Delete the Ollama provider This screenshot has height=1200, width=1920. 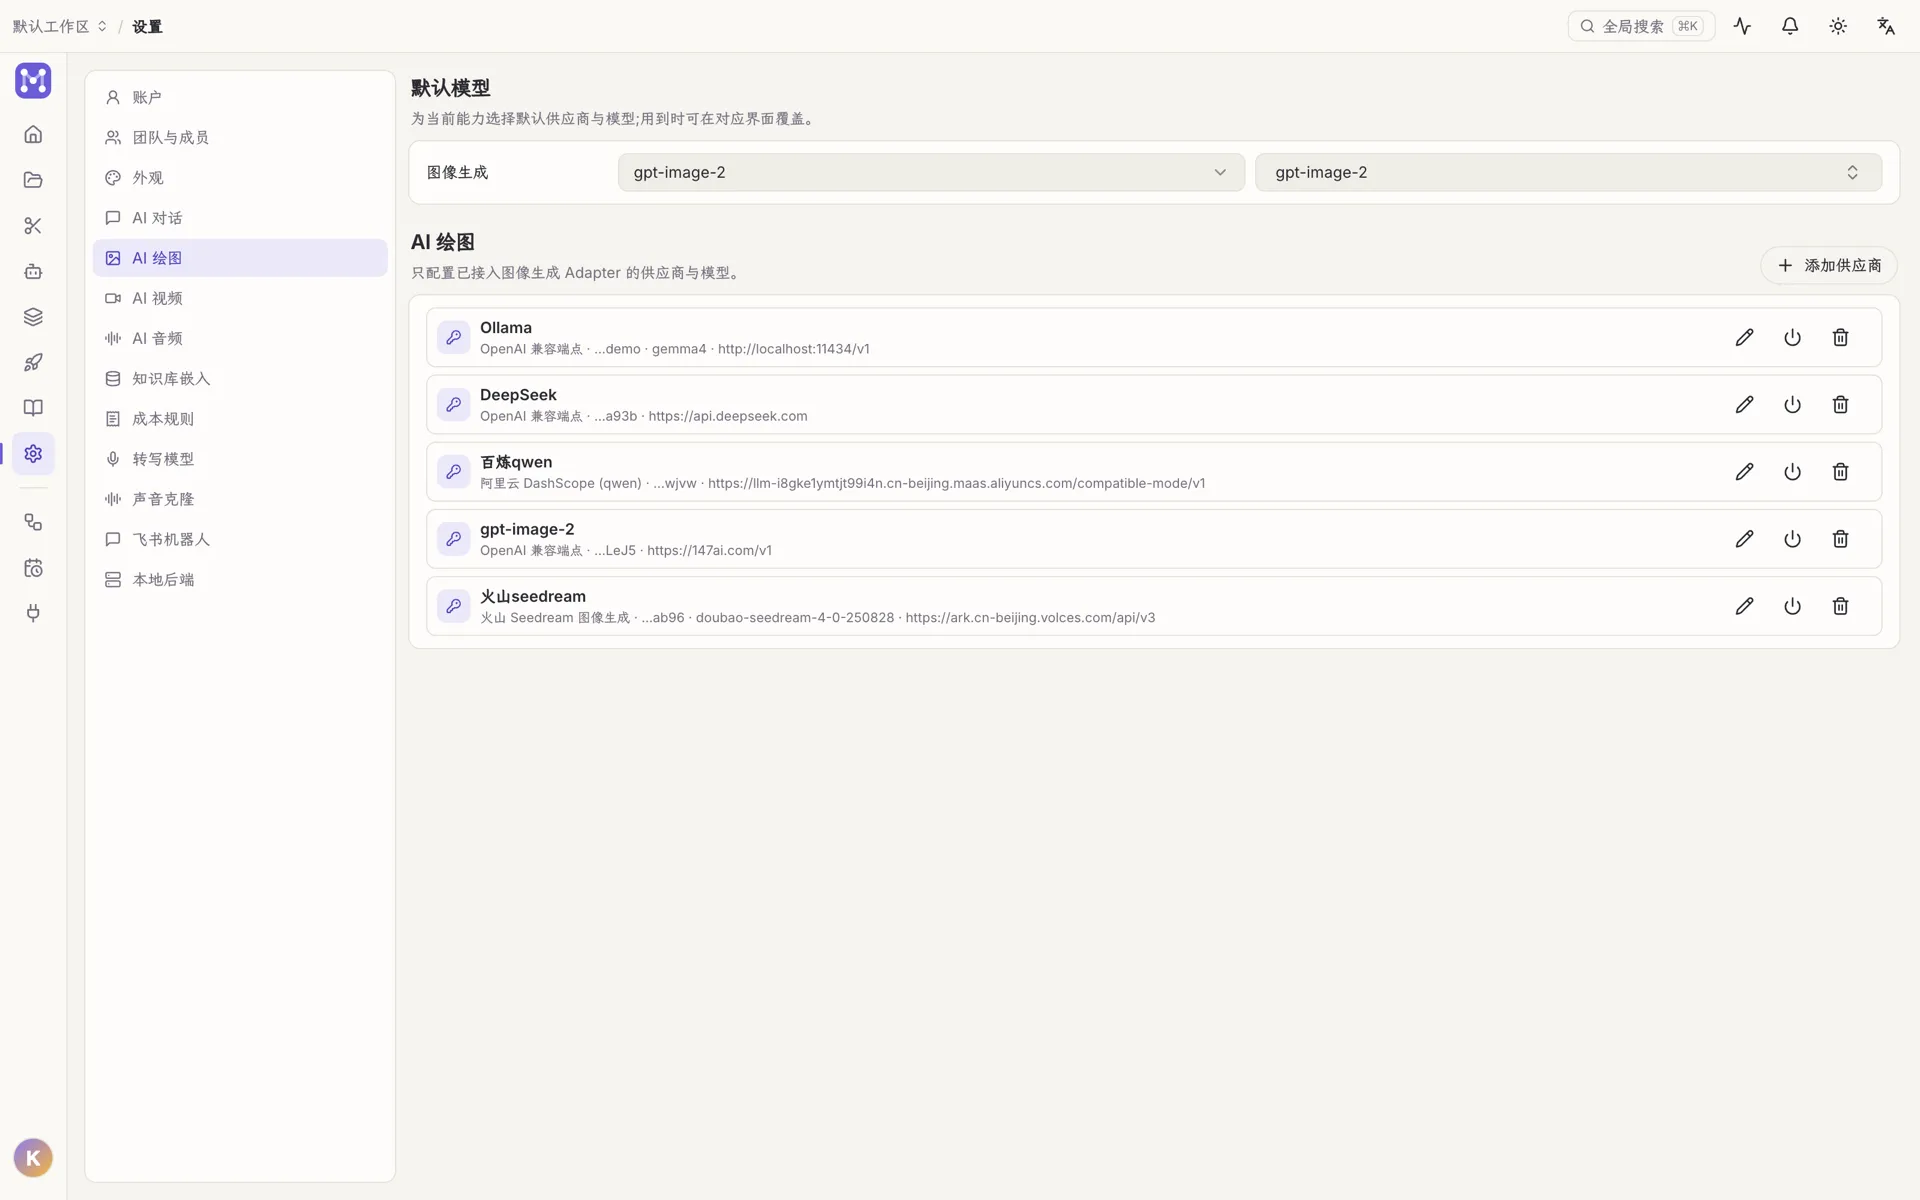(1840, 338)
